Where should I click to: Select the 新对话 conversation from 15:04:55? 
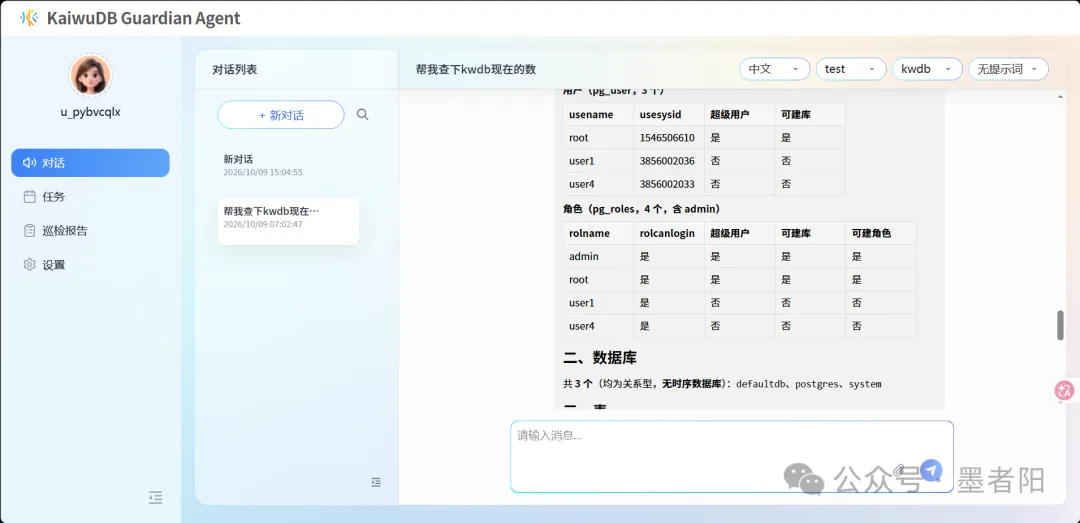(x=288, y=165)
